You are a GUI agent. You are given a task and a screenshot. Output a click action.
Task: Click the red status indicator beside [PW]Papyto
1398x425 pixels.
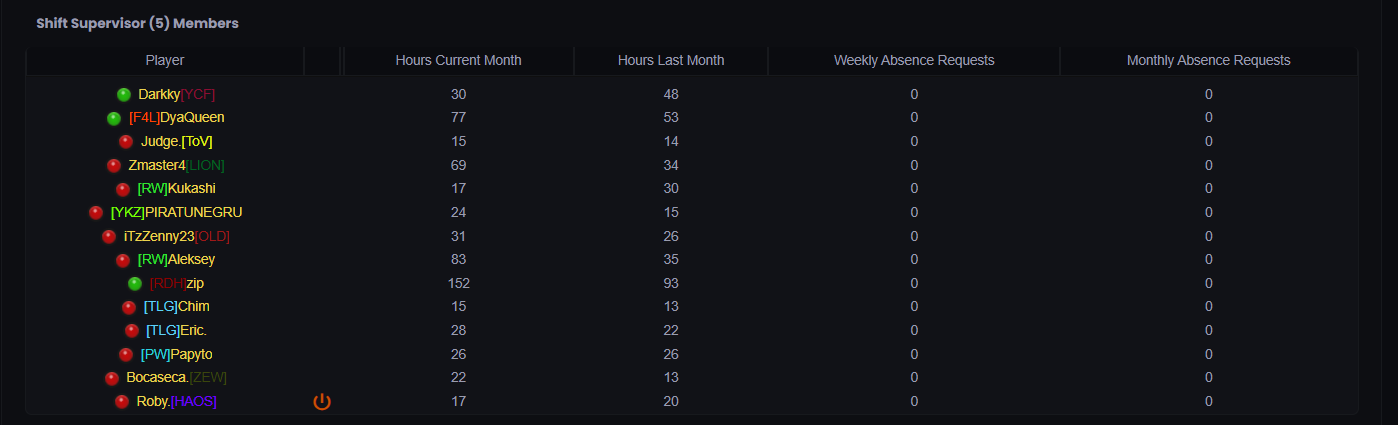point(126,355)
